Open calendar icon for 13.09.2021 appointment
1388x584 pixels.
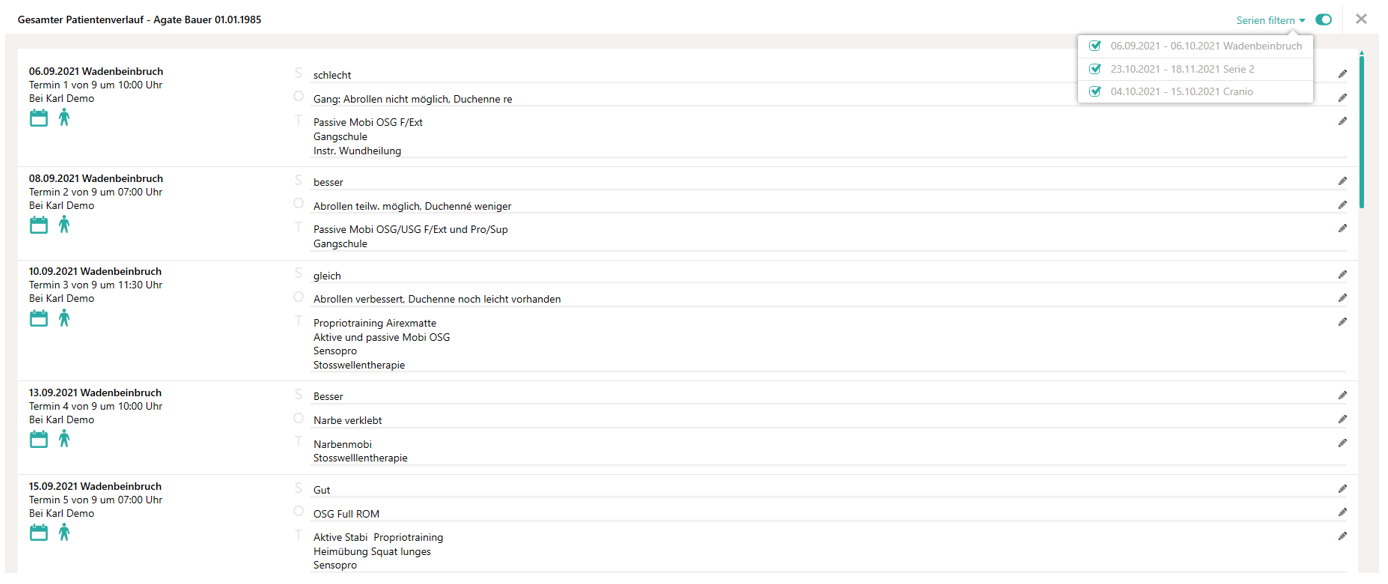click(38, 439)
